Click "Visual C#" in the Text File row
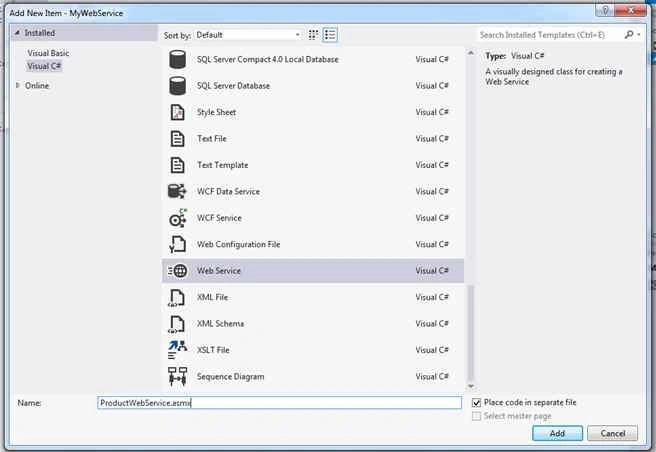This screenshot has height=452, width=656. [432, 139]
